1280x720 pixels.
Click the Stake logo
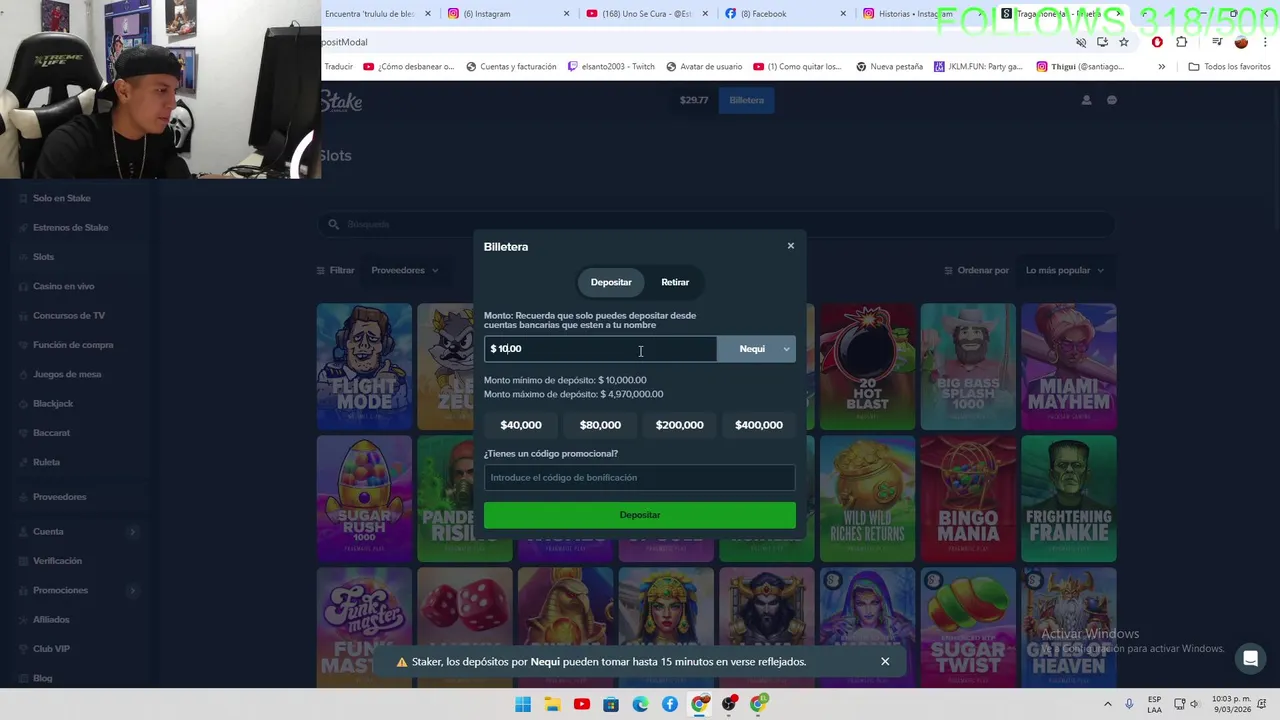[x=341, y=101]
